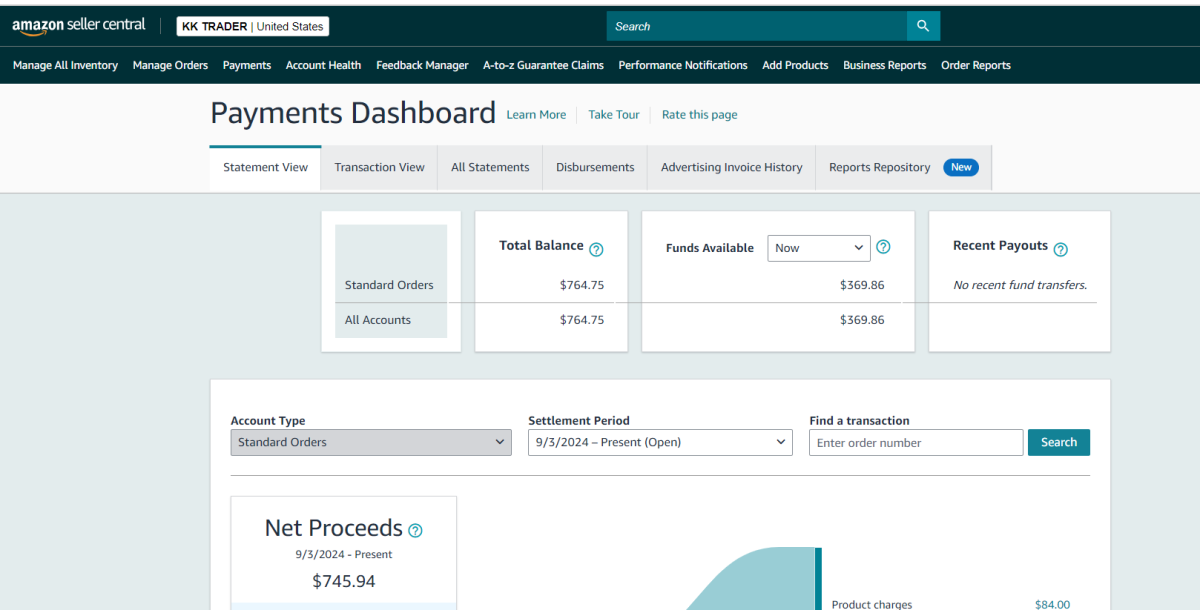Switch to the Transaction View tab
Screen dimensions: 1200x610
coord(379,167)
